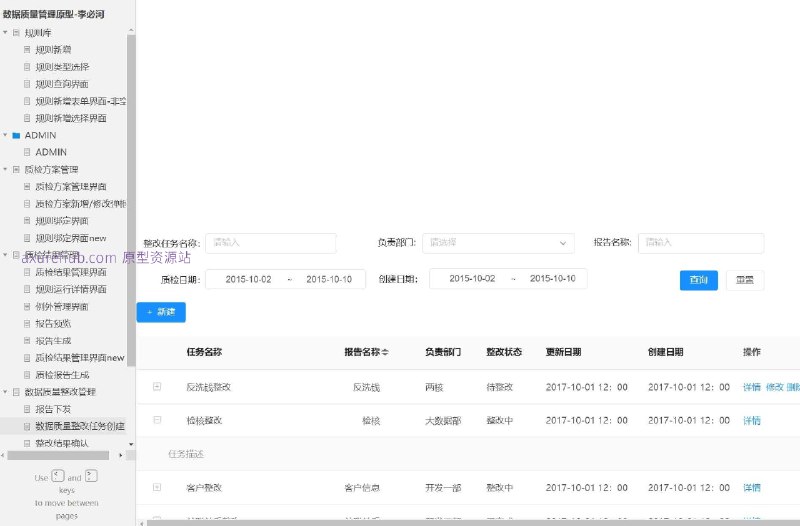
Task: Click page icon beside 报告预览
Action: pyautogui.click(x=27, y=323)
